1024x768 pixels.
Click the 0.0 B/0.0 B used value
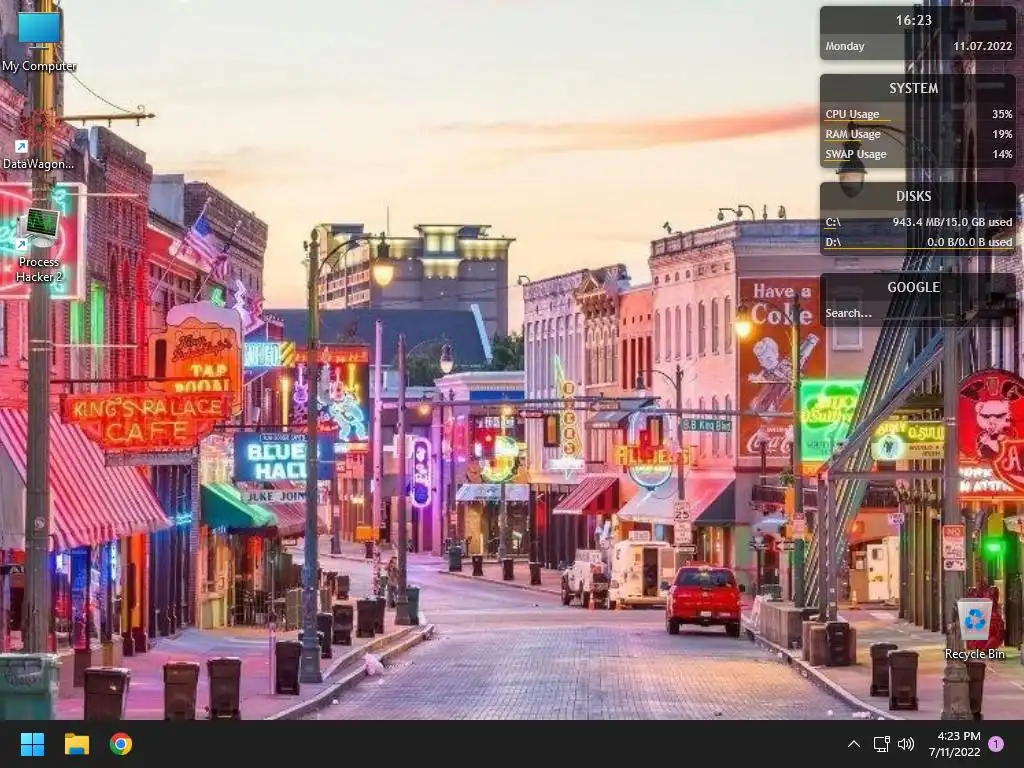pyautogui.click(x=969, y=242)
